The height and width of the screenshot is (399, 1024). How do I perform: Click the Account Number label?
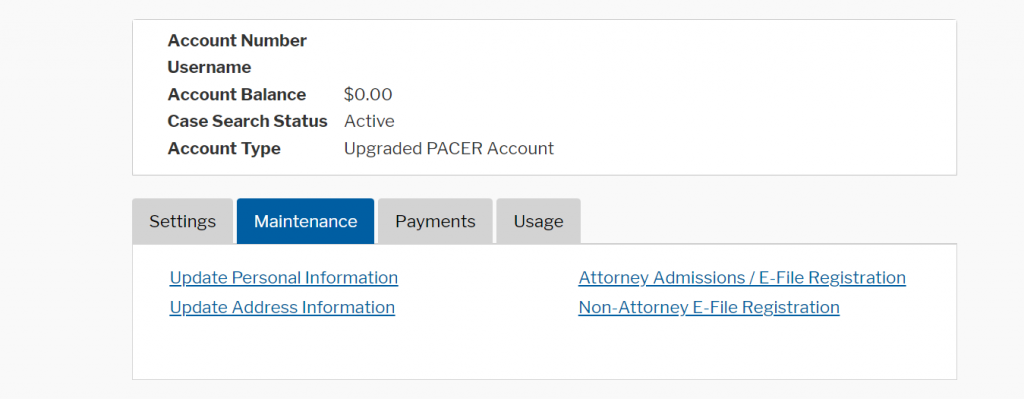pos(237,40)
